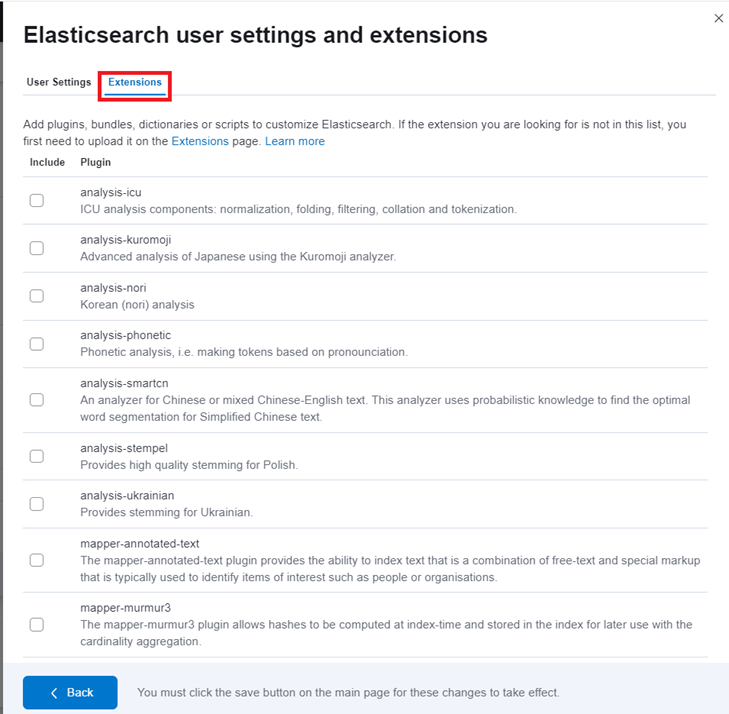Viewport: 729px width, 714px height.
Task: Include the mapper-murmur3 plugin
Action: click(x=37, y=624)
